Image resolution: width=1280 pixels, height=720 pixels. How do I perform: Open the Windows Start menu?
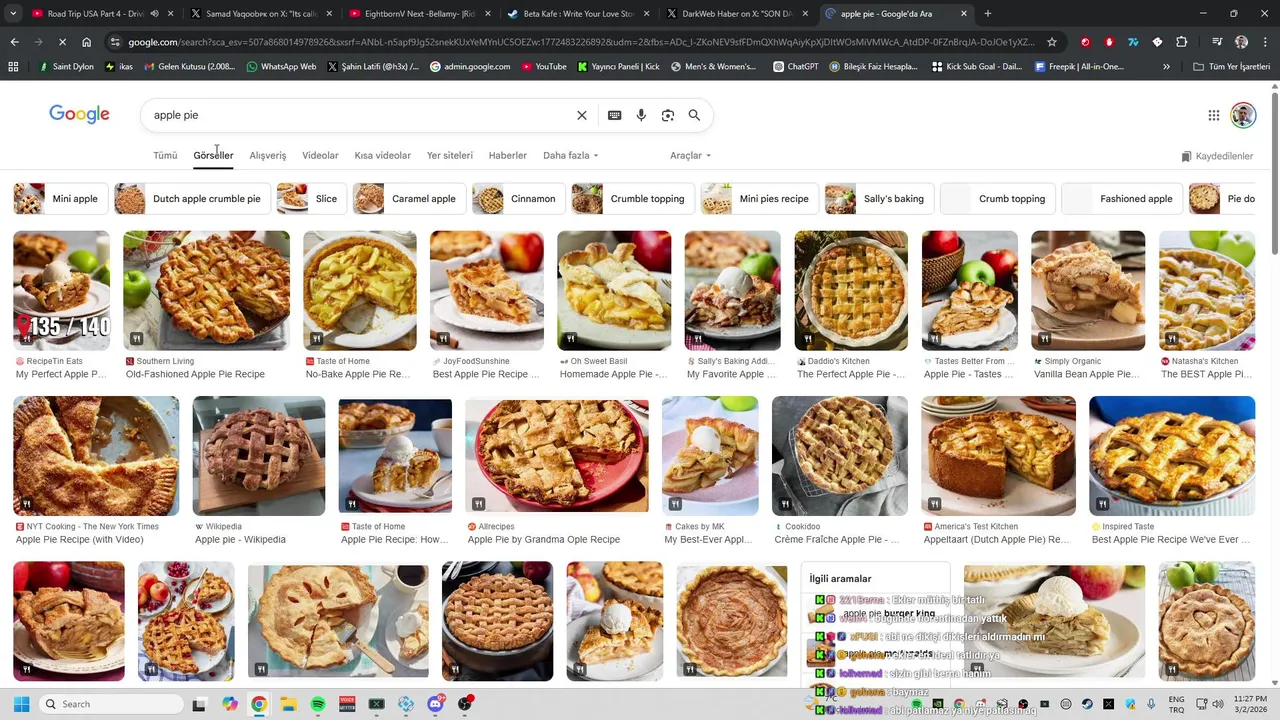point(21,704)
